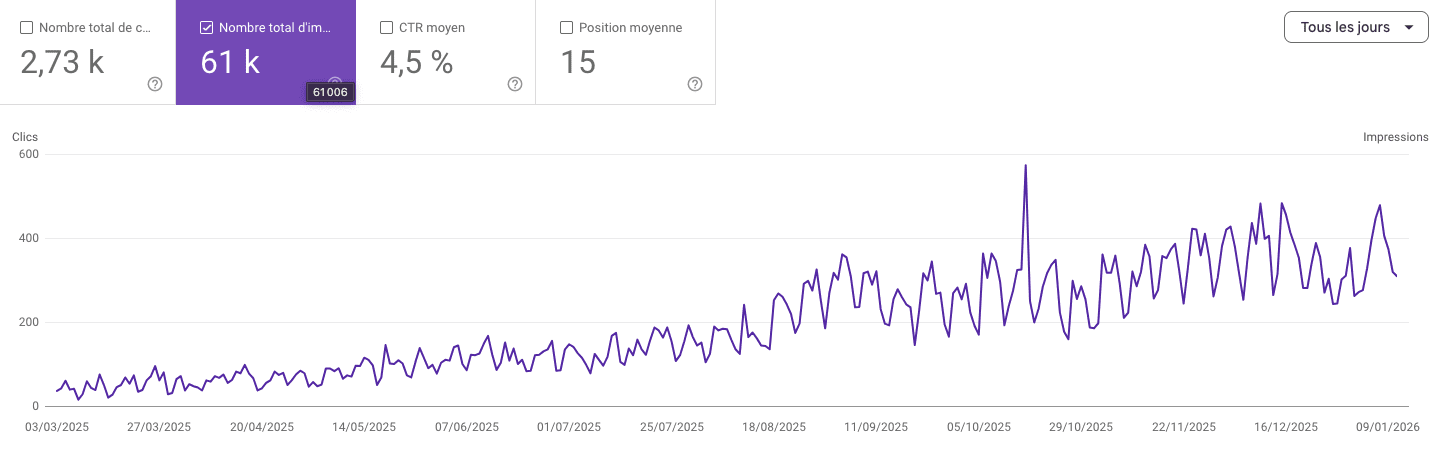1442x455 pixels.
Task: Click the 4,5 % CTR value
Action: pyautogui.click(x=416, y=62)
